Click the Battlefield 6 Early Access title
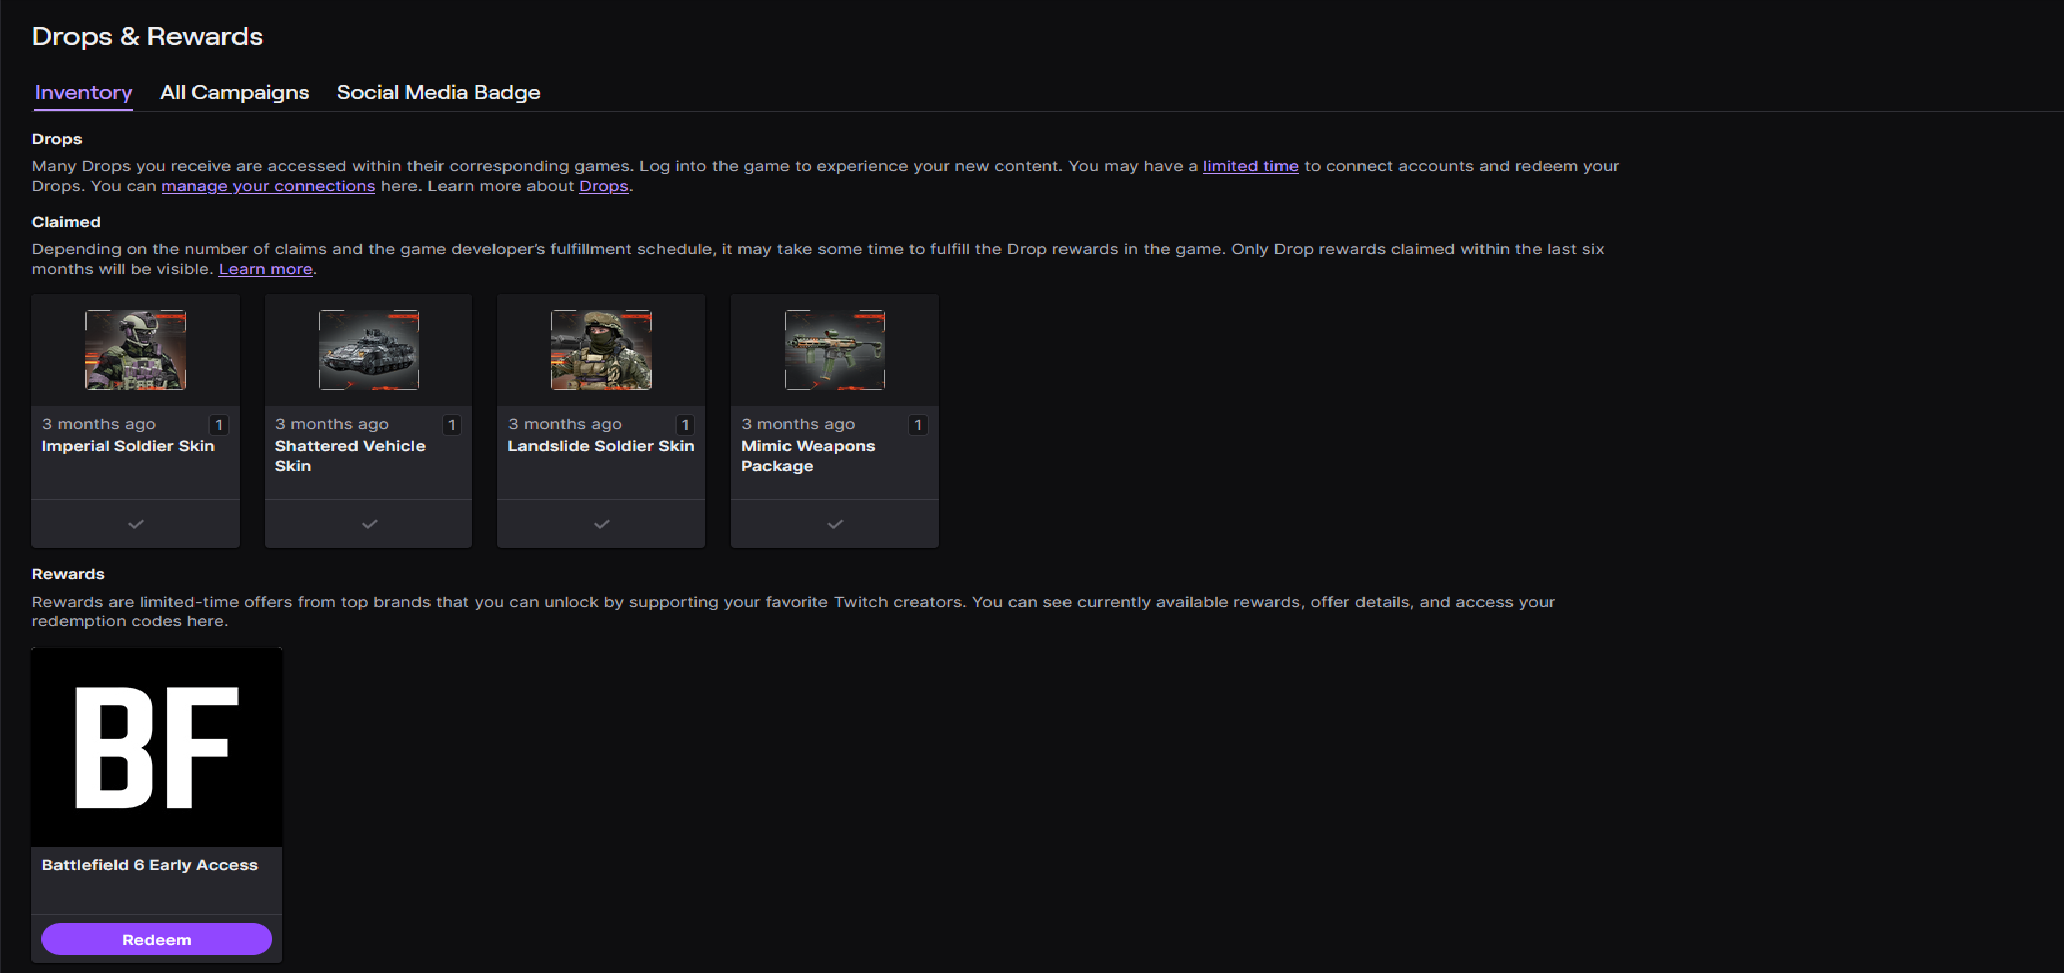Image resolution: width=2064 pixels, height=973 pixels. tap(150, 865)
